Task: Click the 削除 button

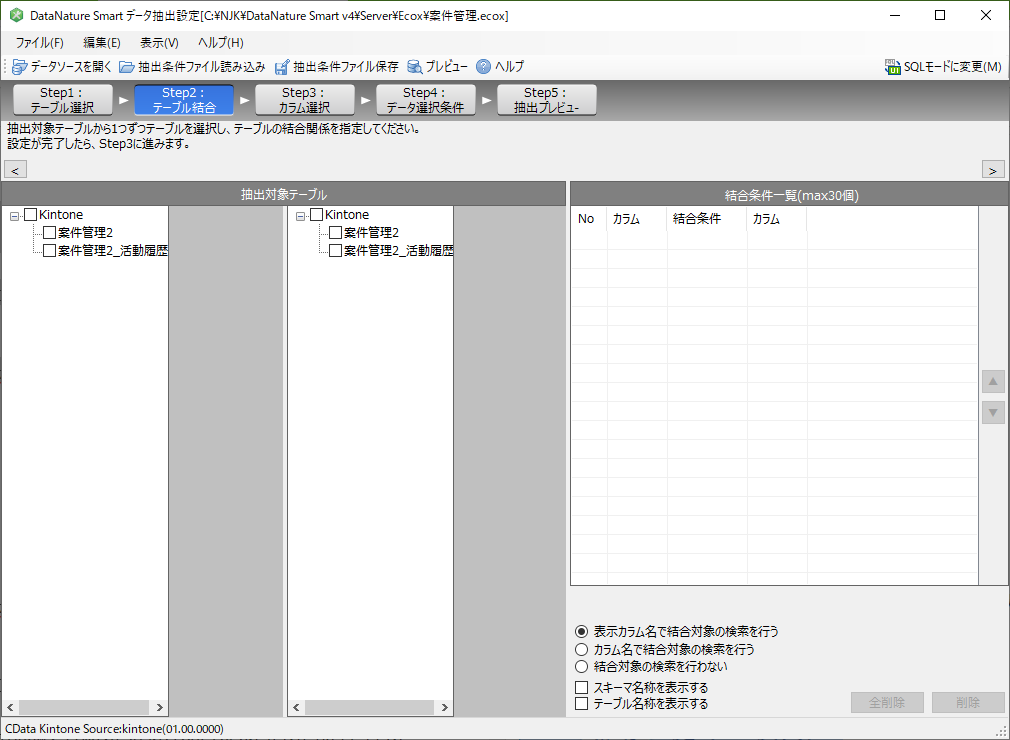Action: coord(968,702)
